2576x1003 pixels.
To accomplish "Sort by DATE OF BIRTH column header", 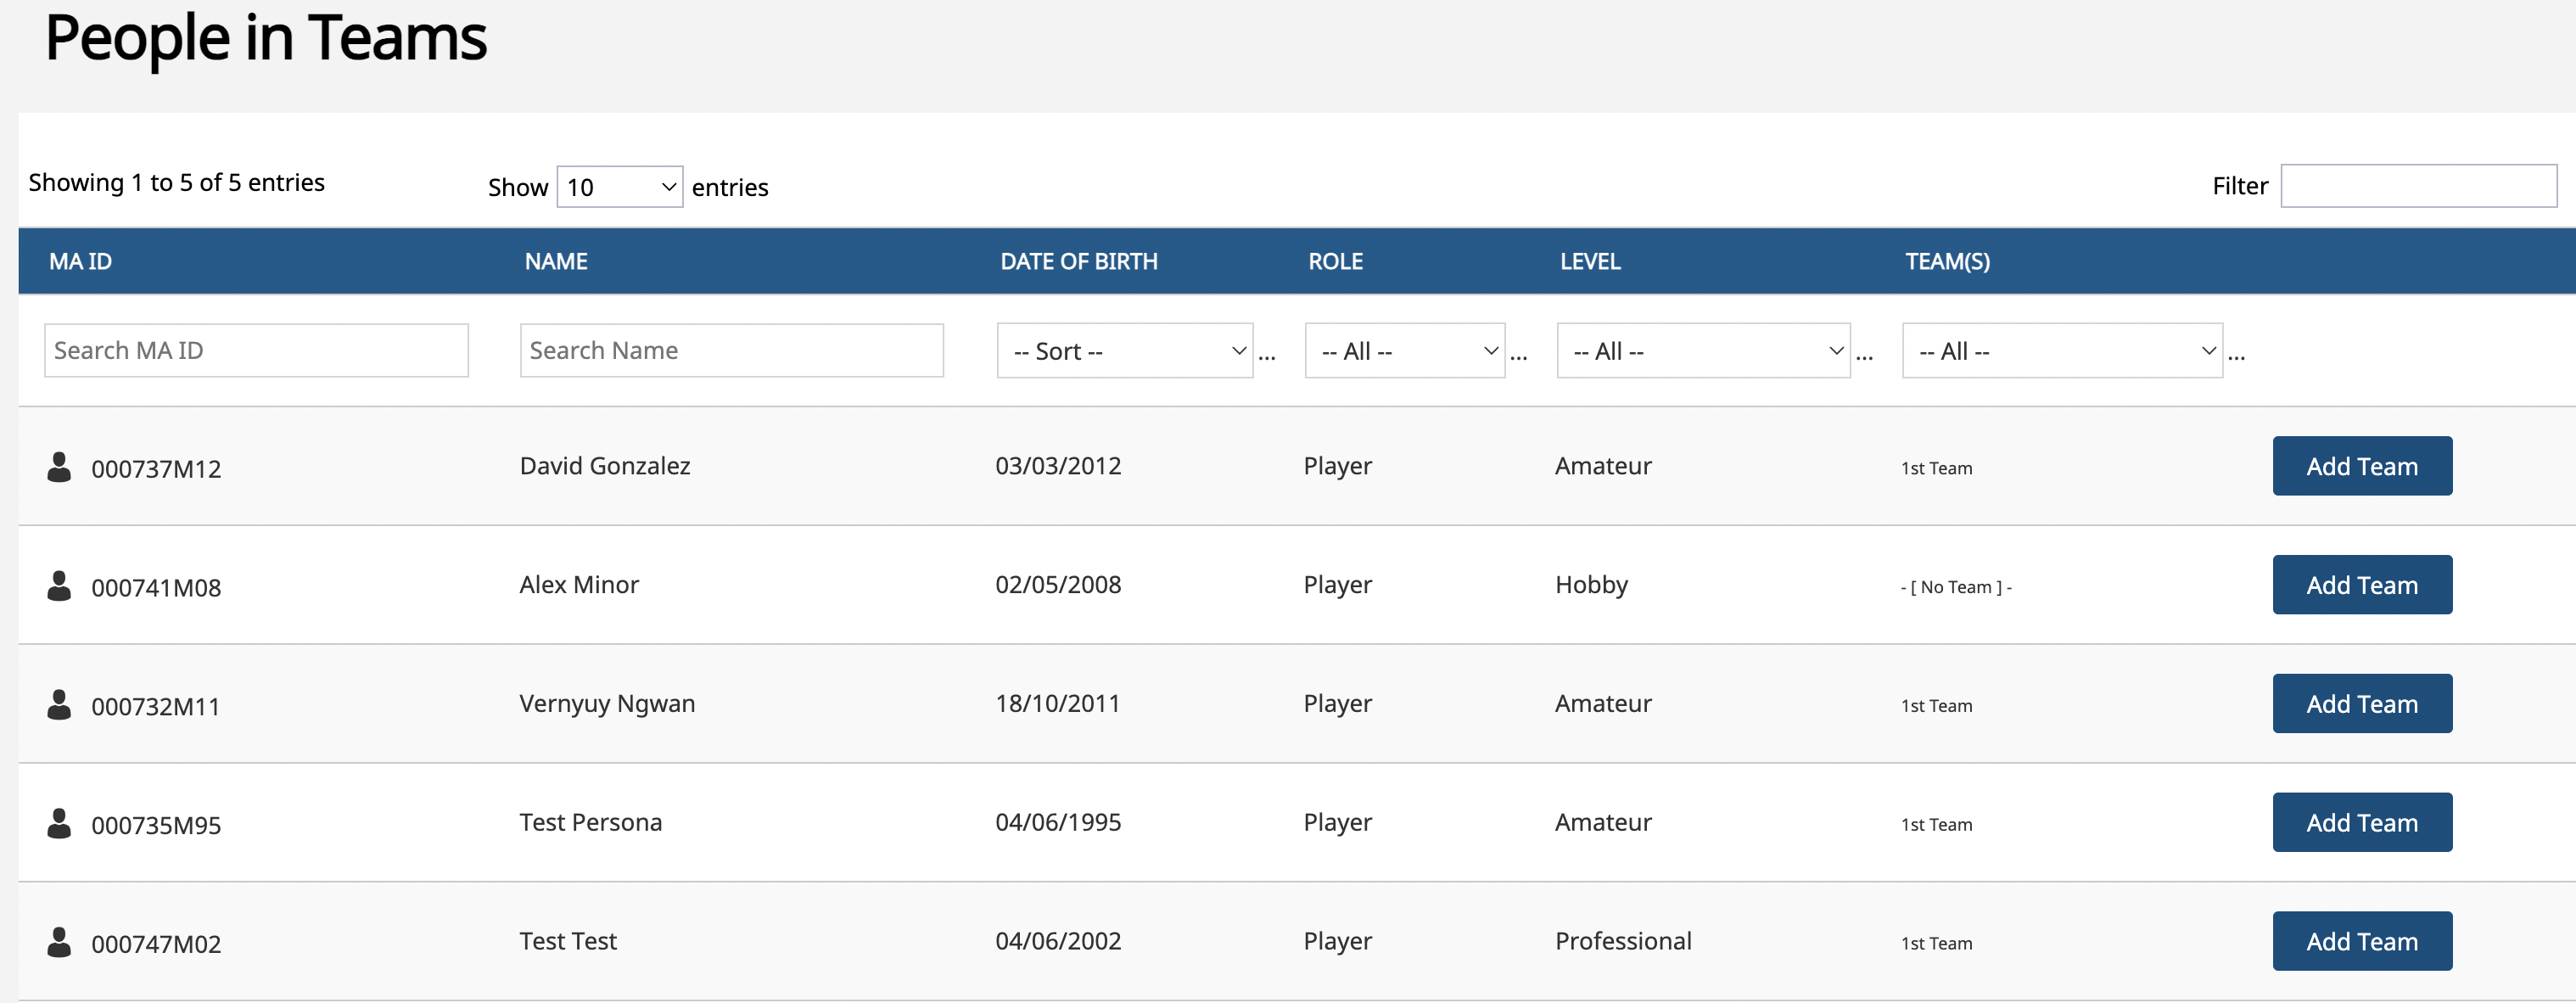I will click(1079, 261).
